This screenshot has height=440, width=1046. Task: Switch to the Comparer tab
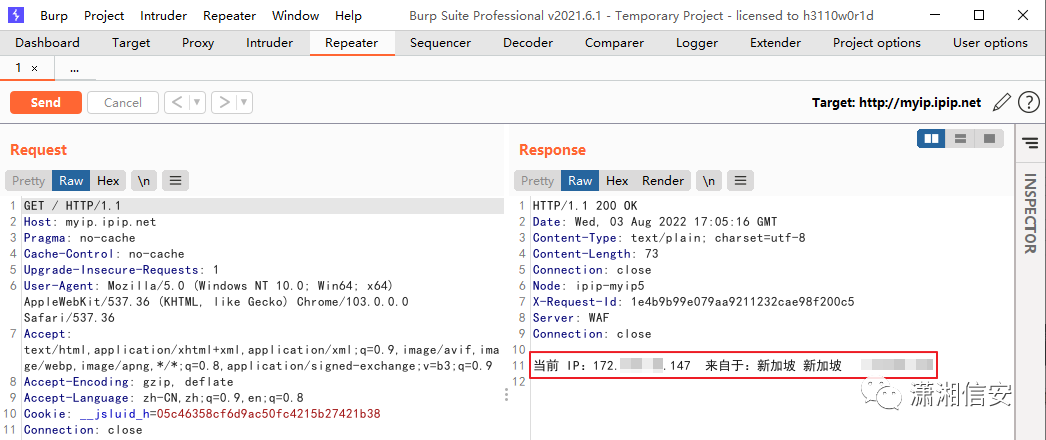point(614,43)
